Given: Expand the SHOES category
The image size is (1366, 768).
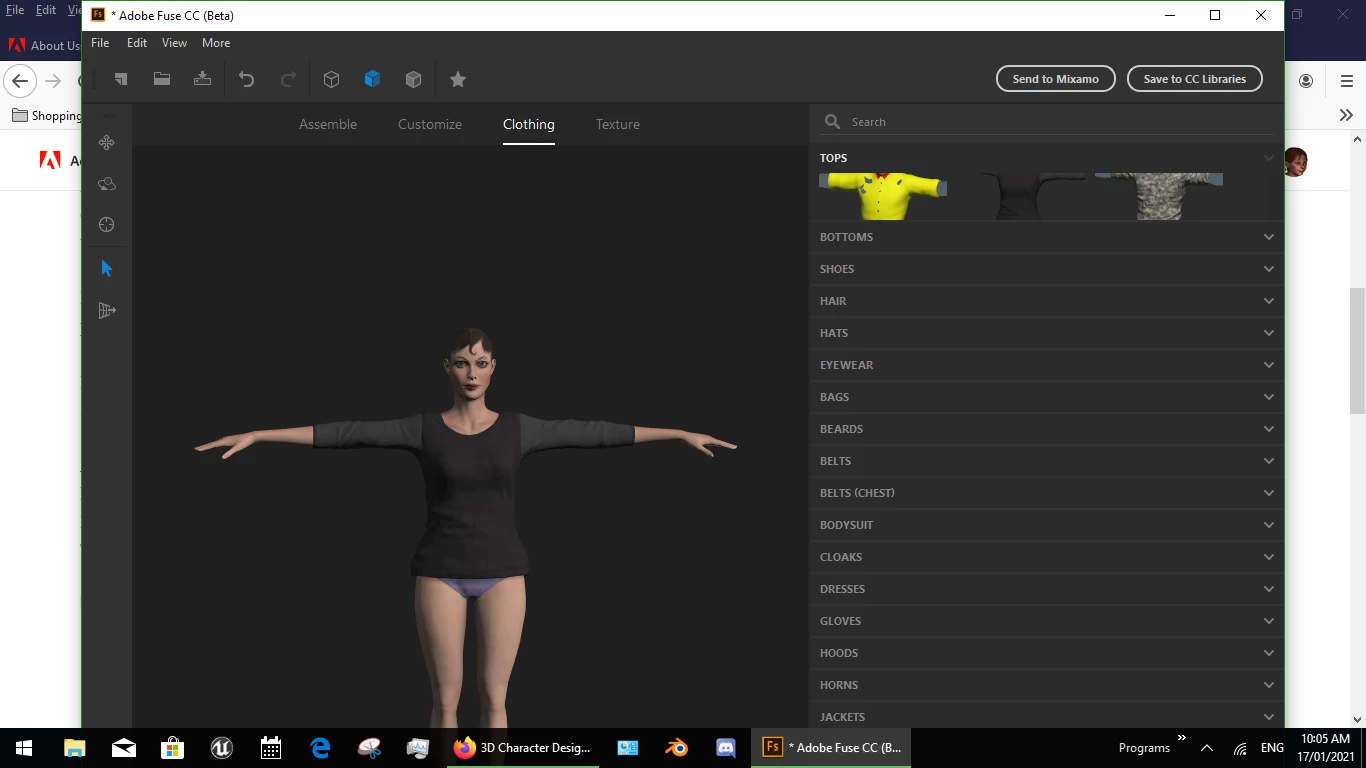Looking at the screenshot, I should pyautogui.click(x=1047, y=269).
